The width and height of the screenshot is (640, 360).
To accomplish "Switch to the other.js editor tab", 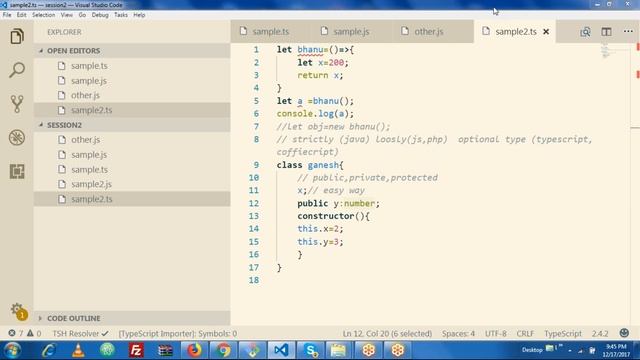I will (429, 31).
